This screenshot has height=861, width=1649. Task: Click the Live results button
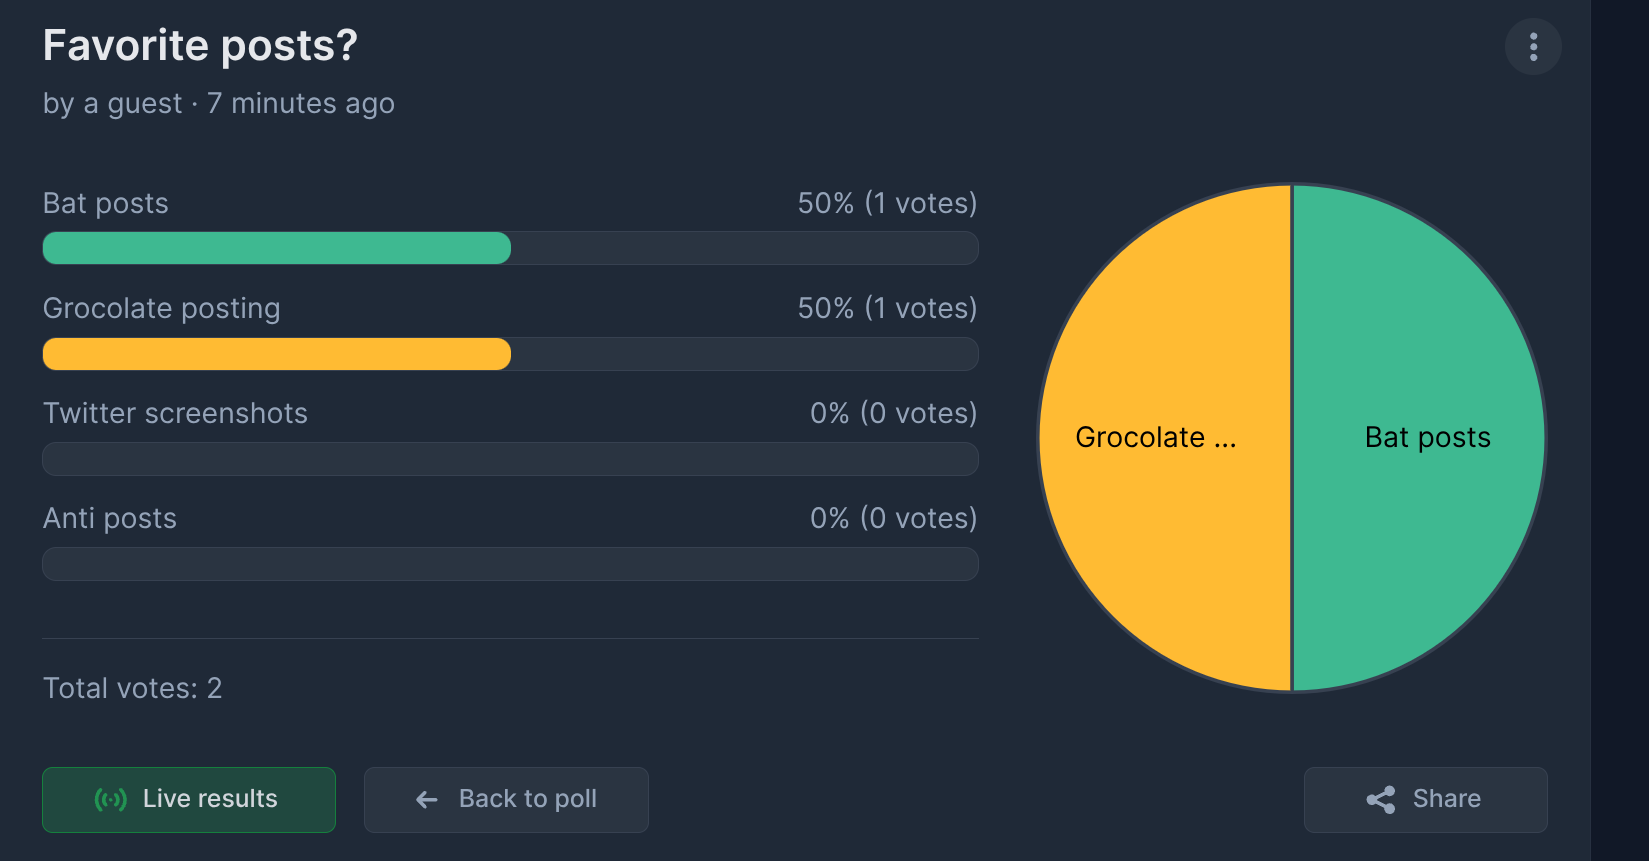point(189,799)
